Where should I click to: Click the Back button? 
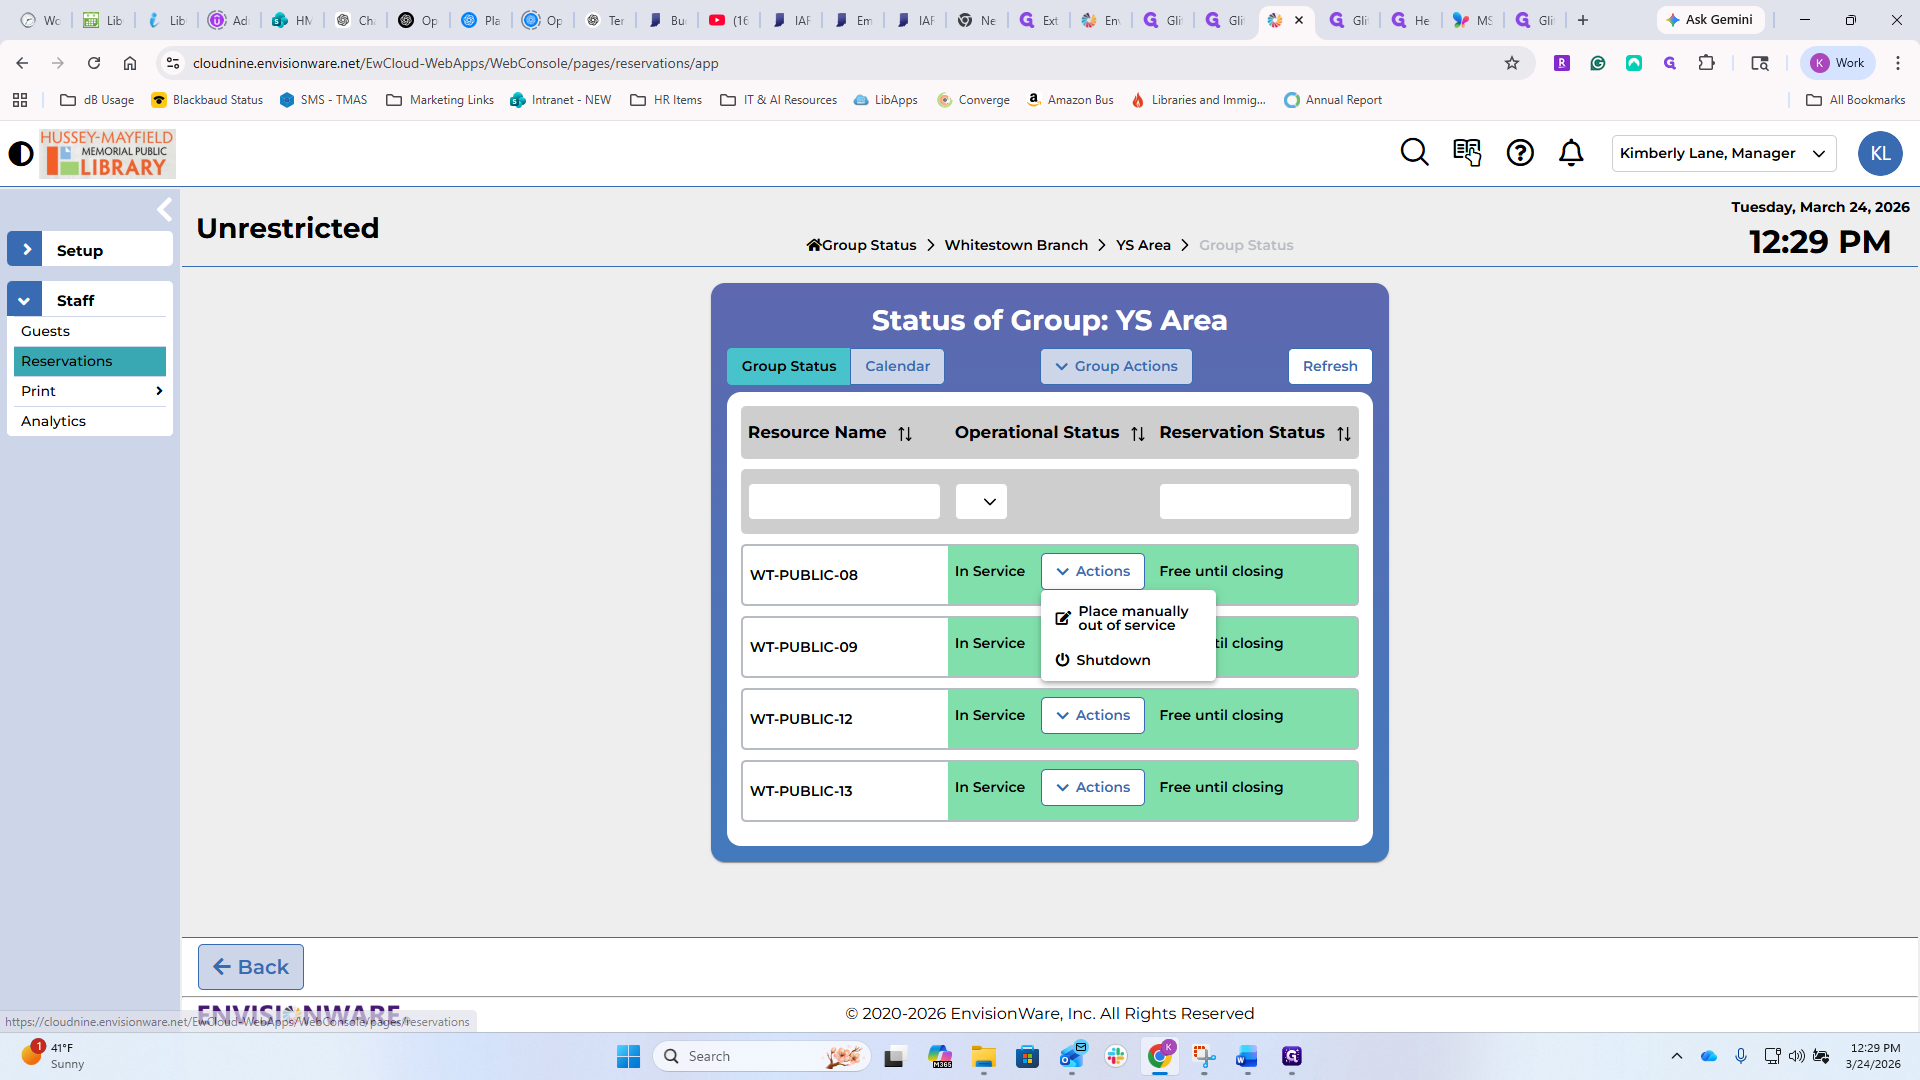251,967
